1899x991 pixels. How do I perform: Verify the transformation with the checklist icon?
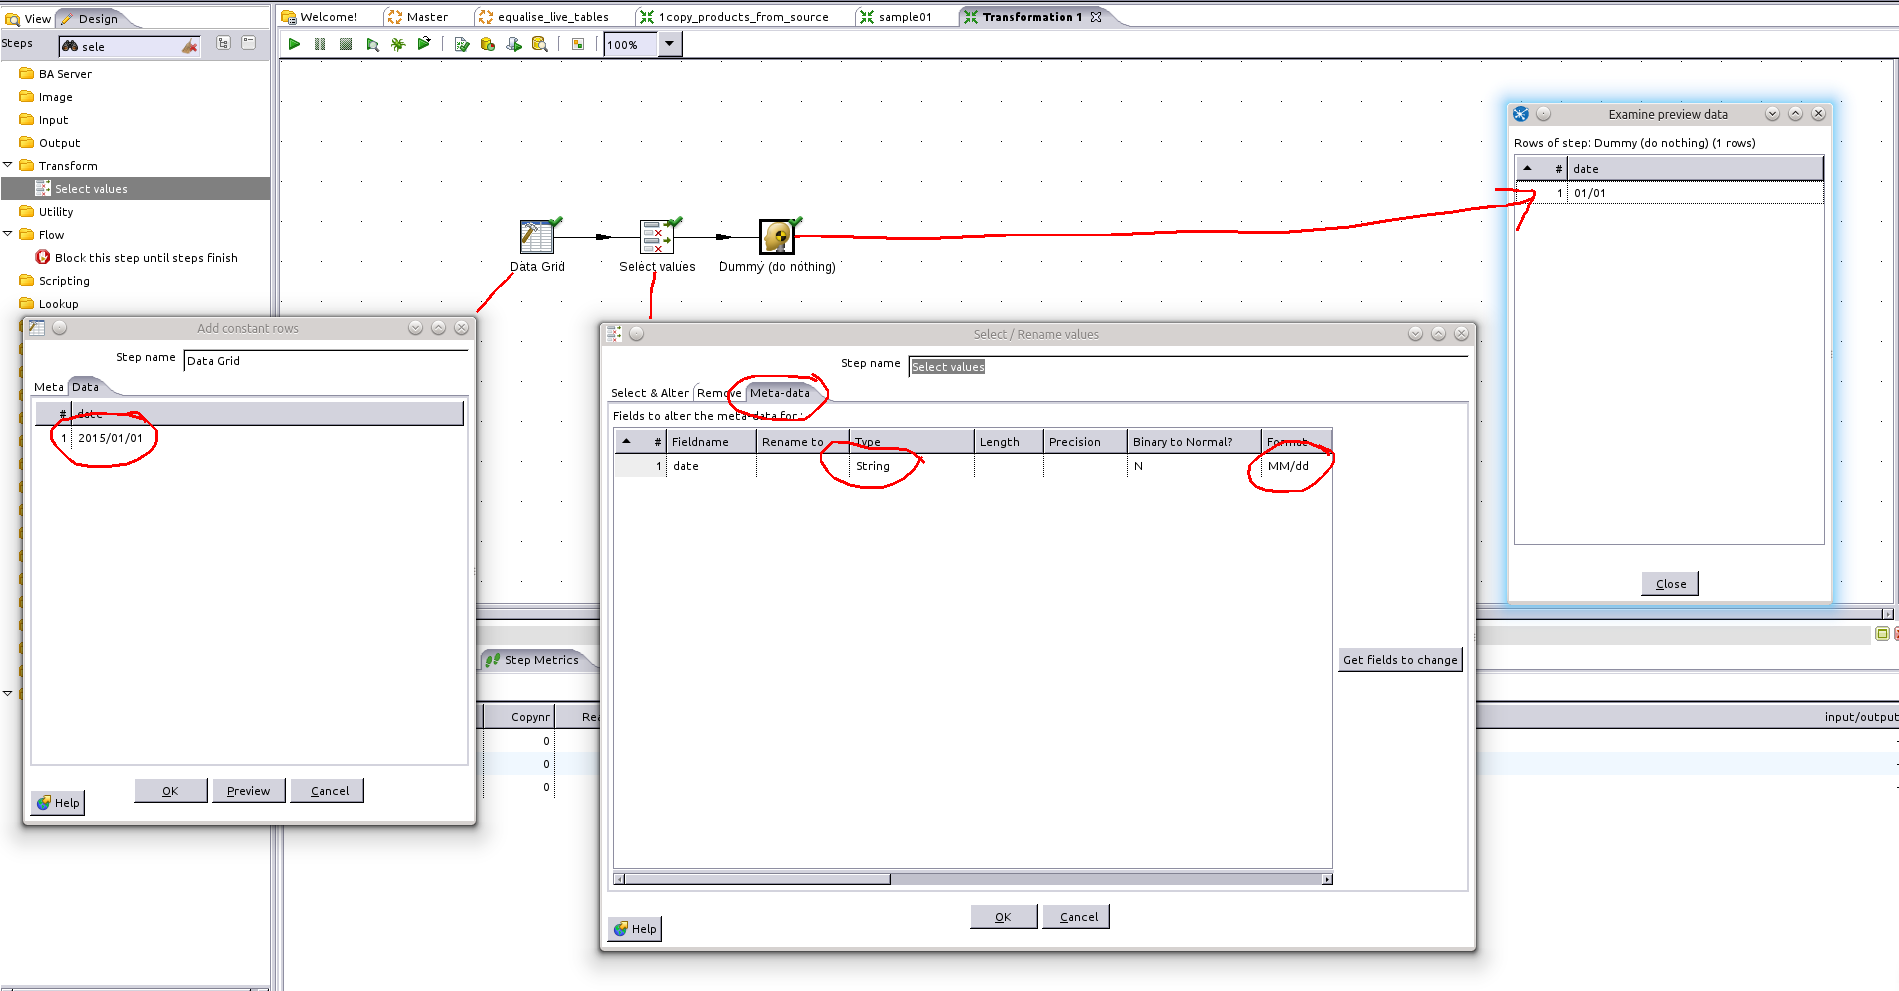coord(462,44)
